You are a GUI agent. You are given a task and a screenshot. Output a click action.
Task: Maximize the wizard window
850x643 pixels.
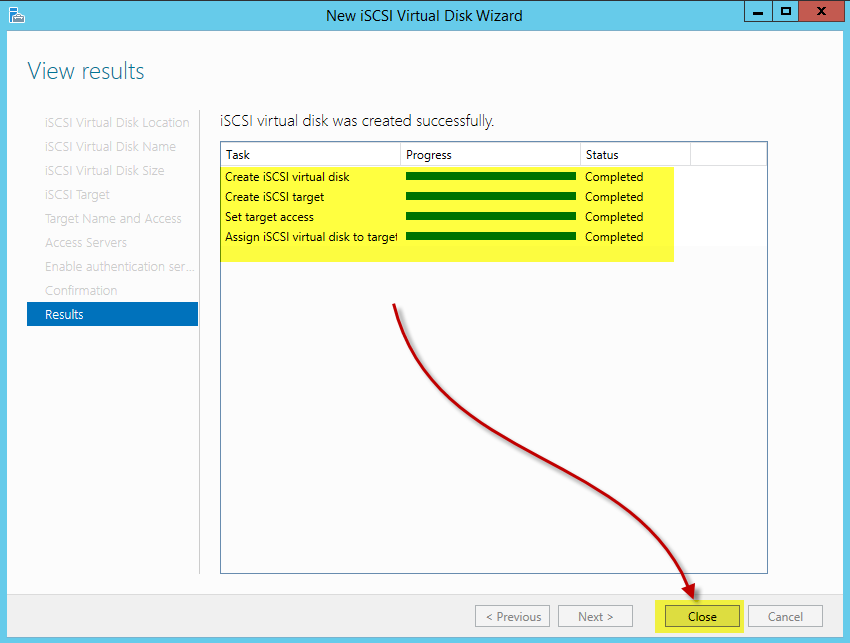tap(785, 11)
